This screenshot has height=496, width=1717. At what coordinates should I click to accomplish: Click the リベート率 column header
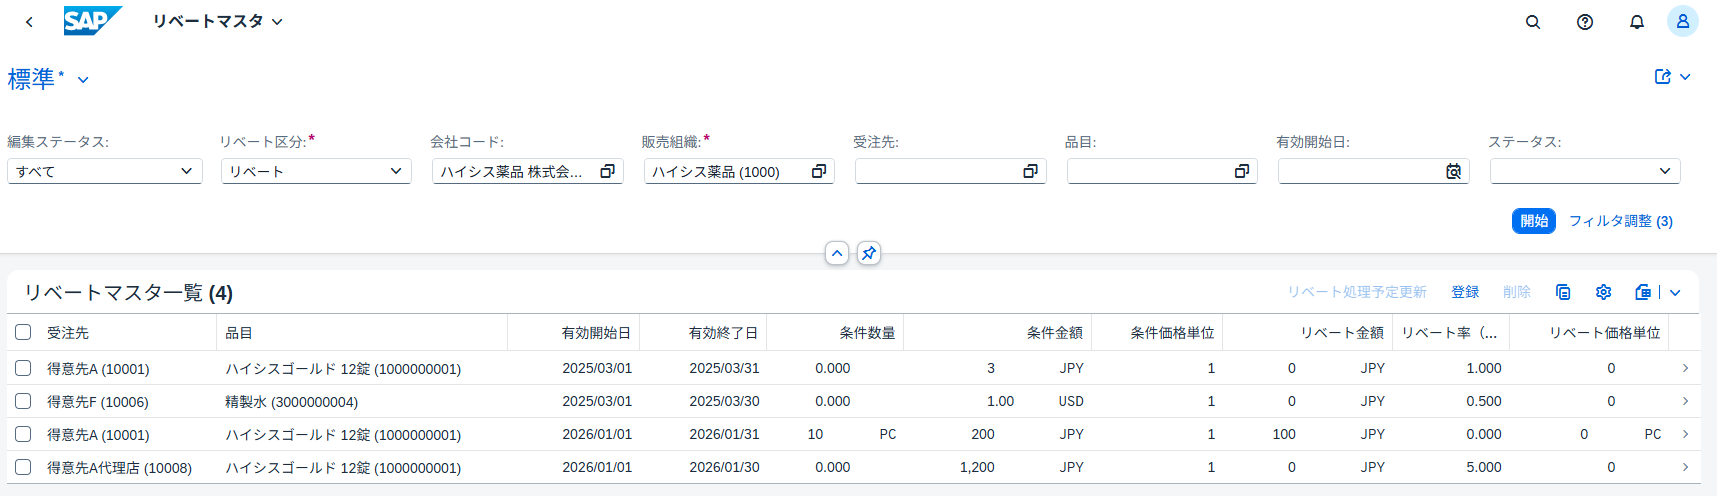tap(1451, 332)
